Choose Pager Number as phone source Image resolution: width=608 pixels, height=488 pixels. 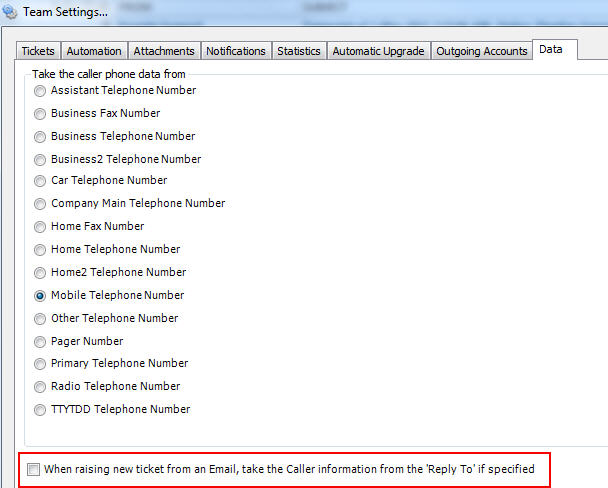[40, 341]
